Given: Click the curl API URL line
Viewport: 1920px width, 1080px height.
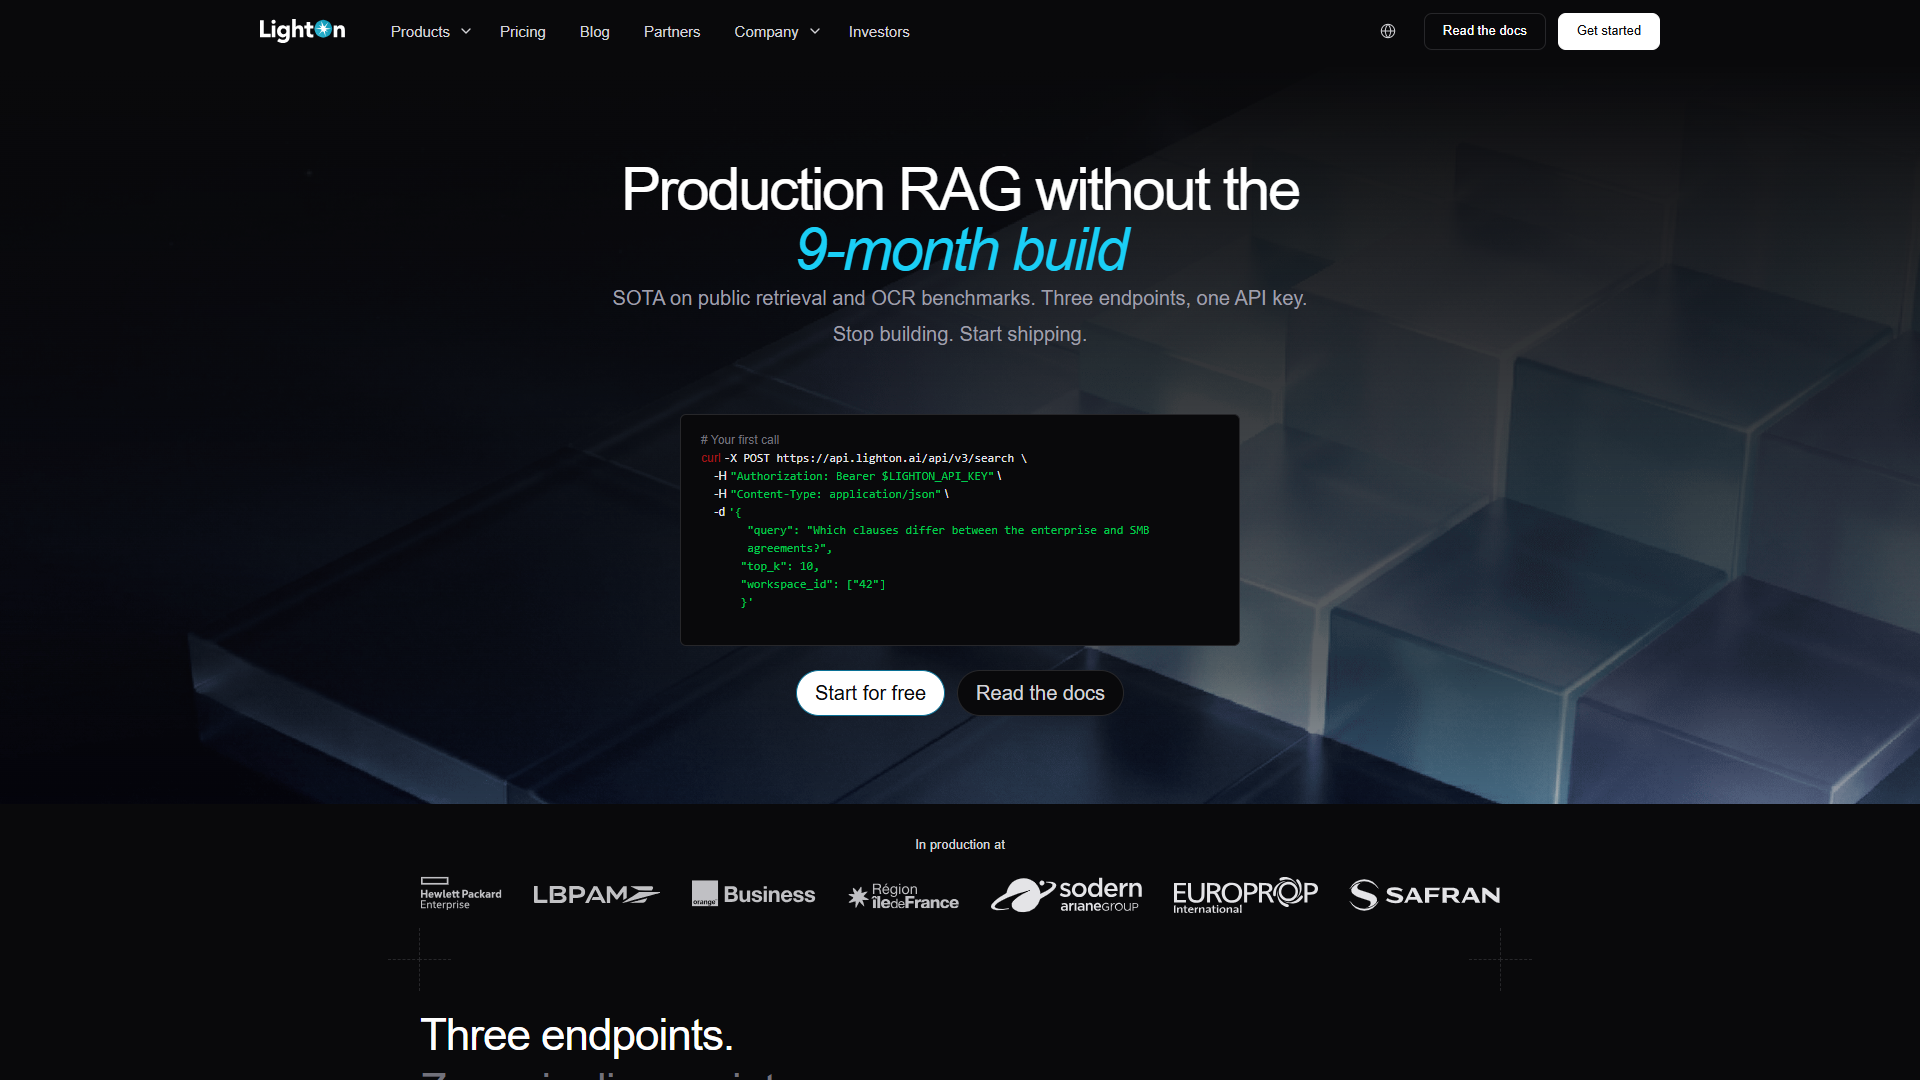Looking at the screenshot, I should point(864,458).
